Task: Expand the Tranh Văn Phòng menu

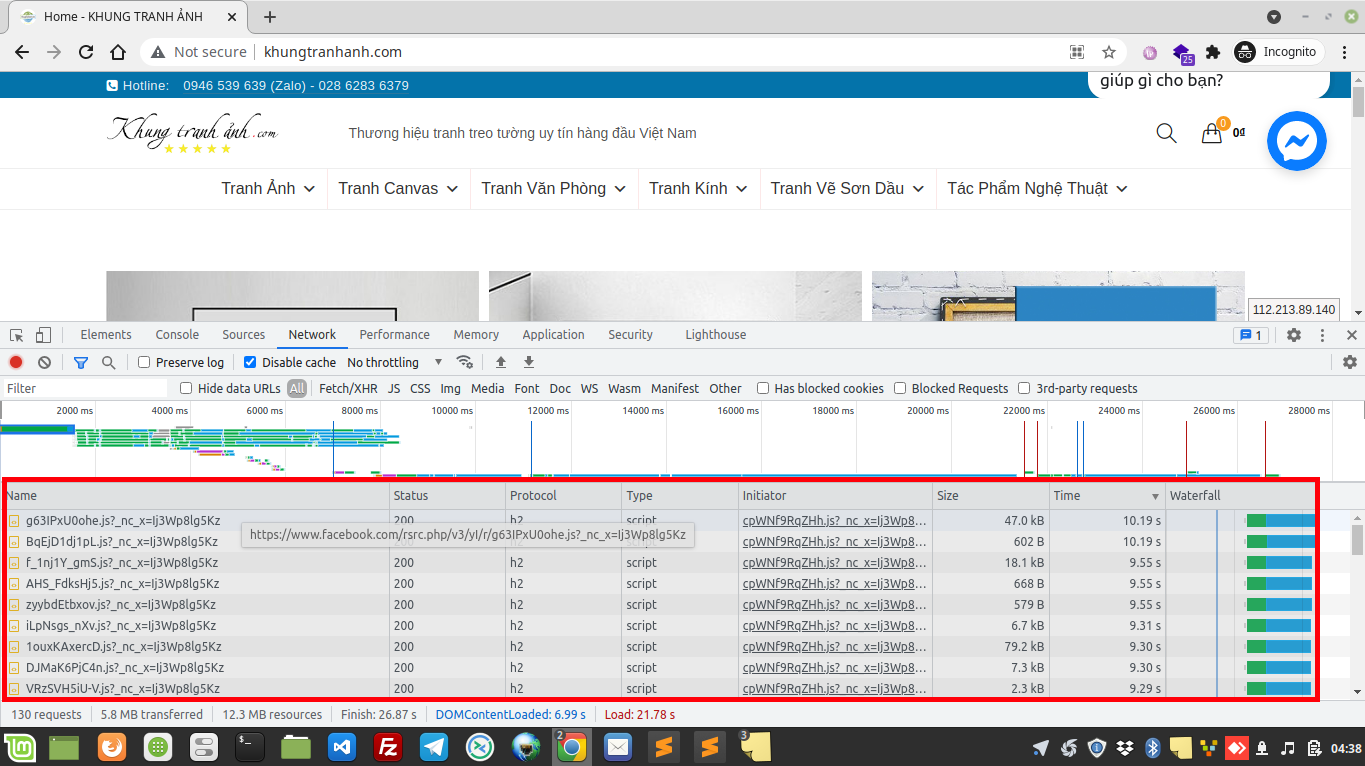Action: (x=553, y=188)
